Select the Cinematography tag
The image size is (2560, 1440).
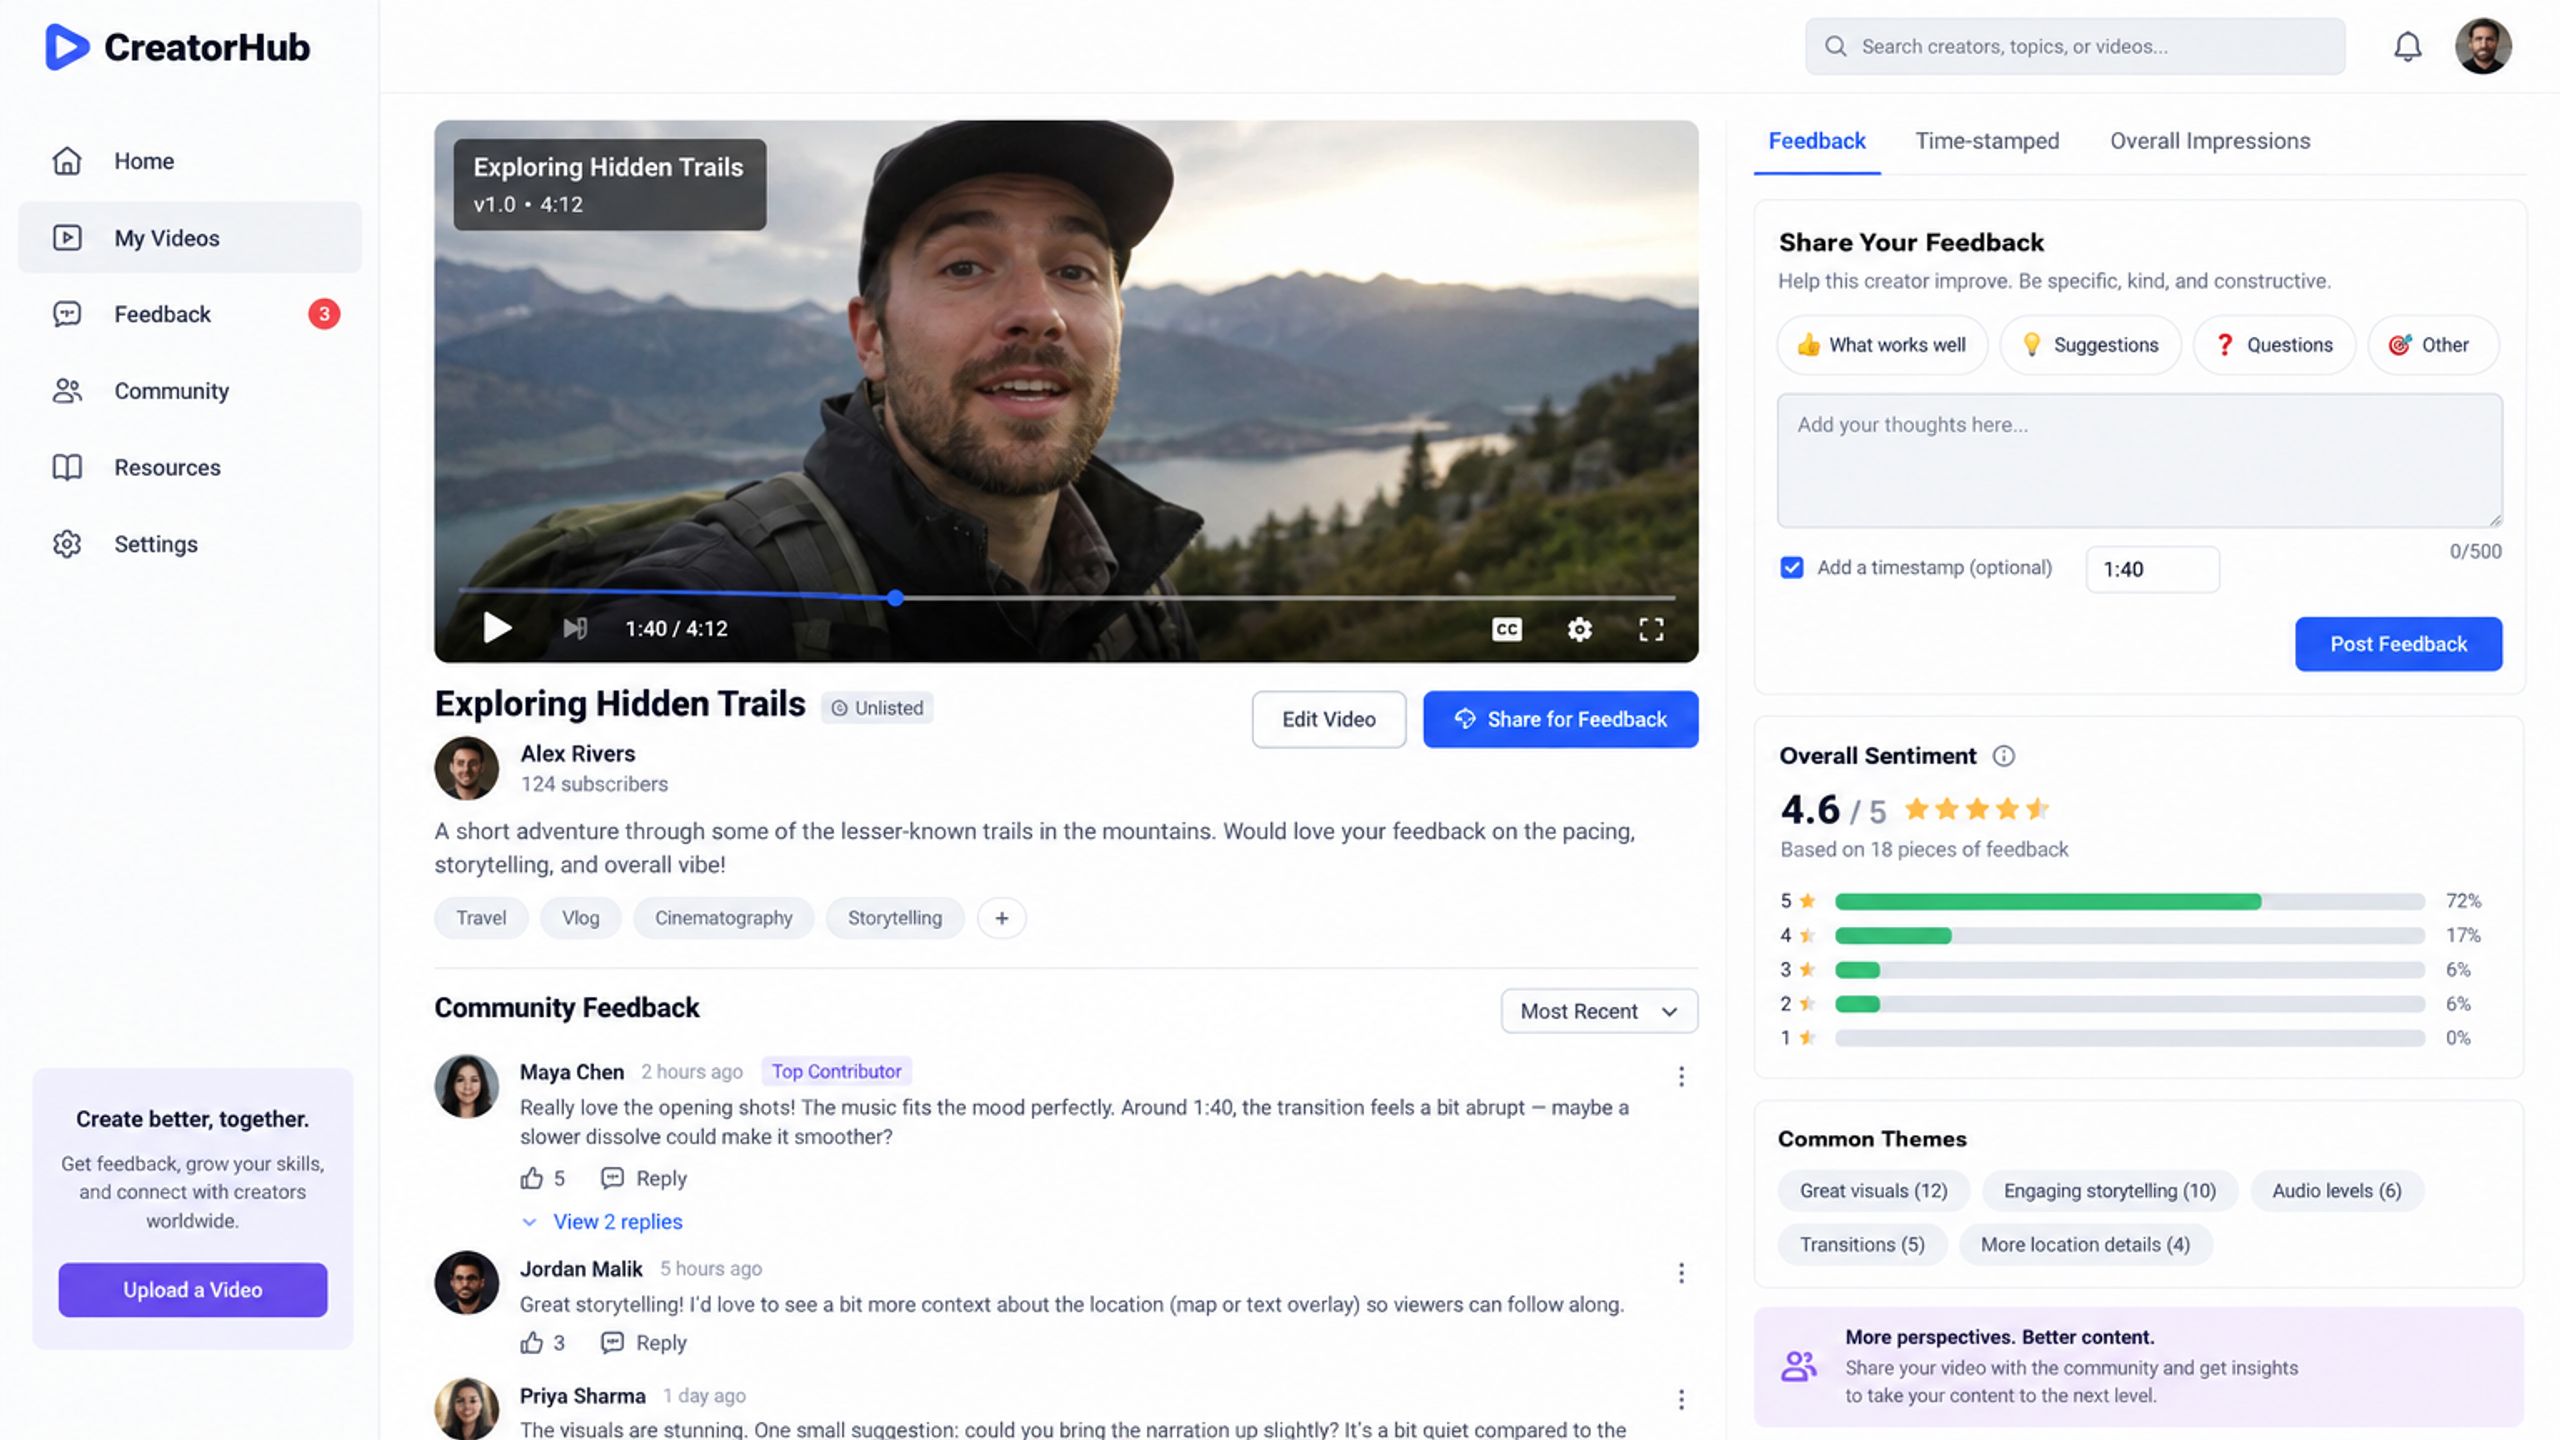(723, 918)
